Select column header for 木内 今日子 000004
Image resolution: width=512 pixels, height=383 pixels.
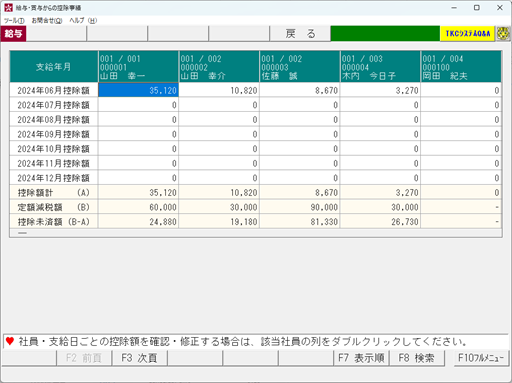pyautogui.click(x=380, y=67)
